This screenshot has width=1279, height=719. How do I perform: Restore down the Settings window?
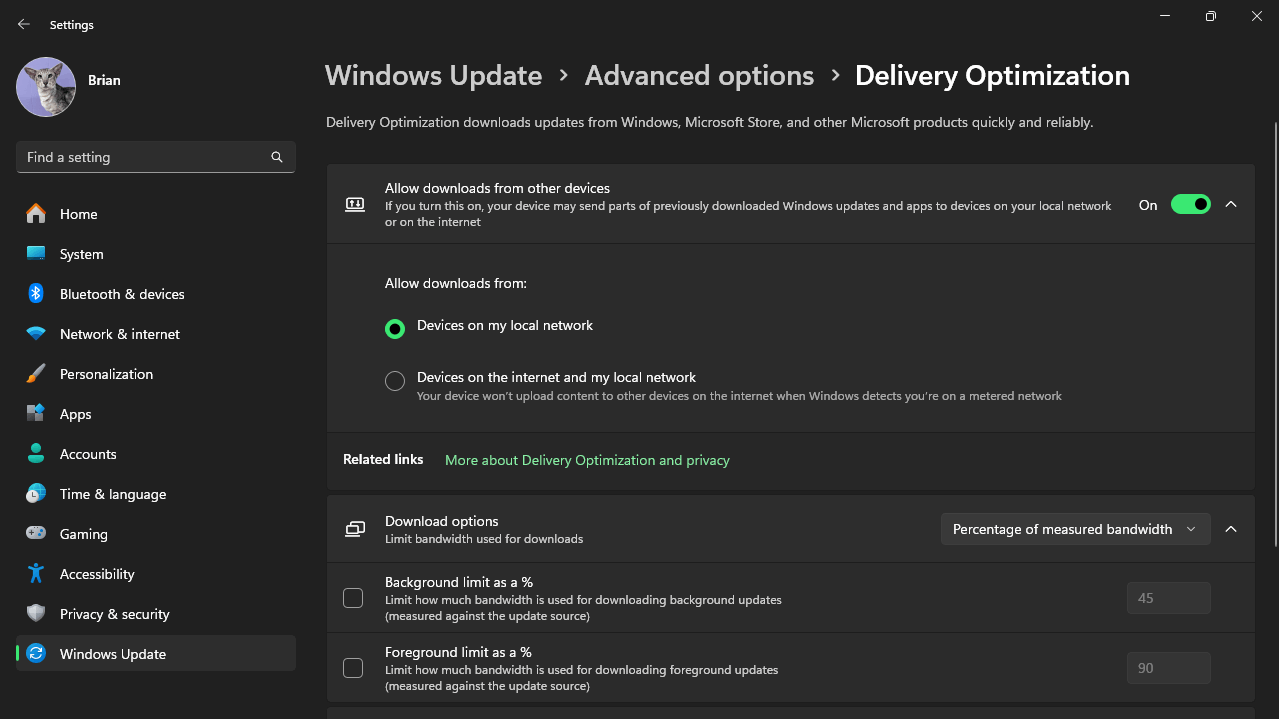(1211, 16)
